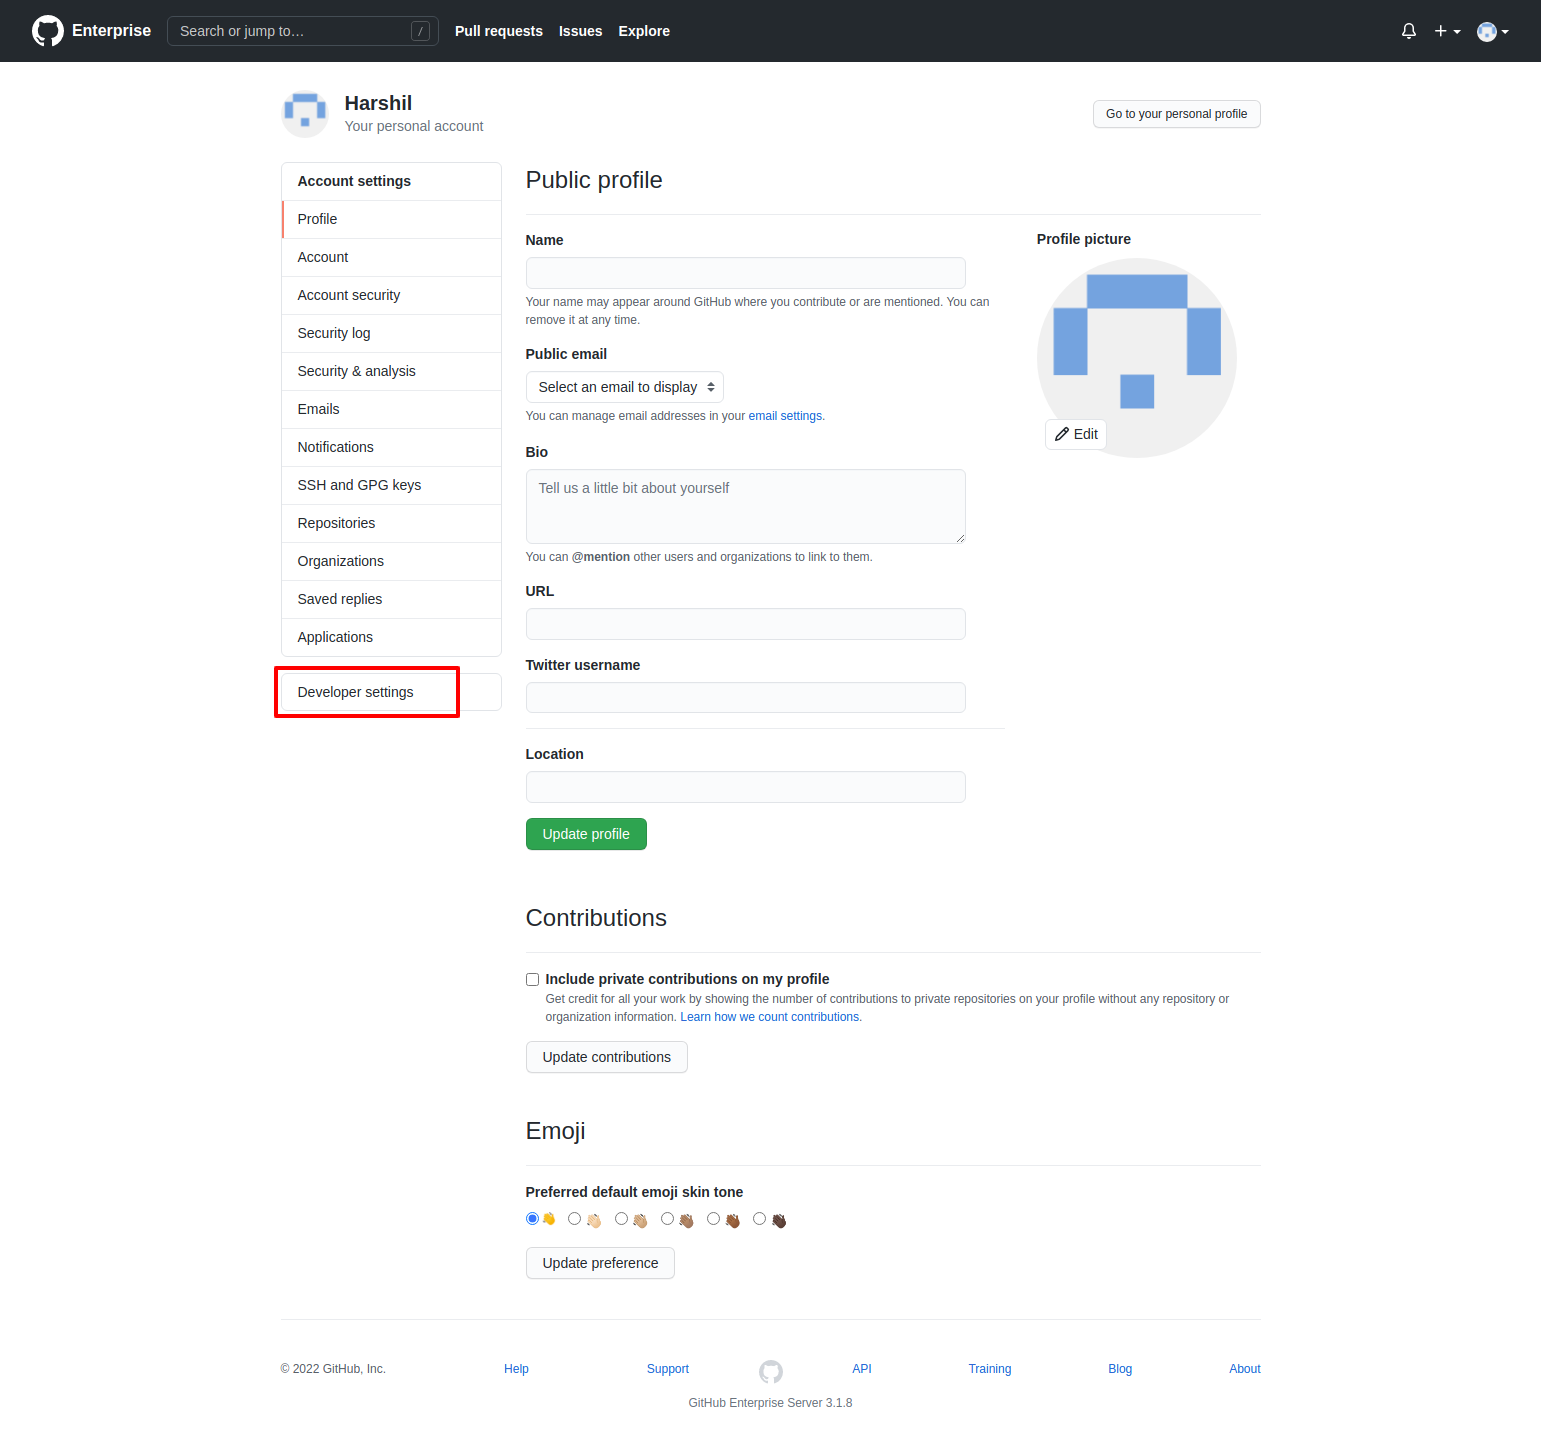Image resolution: width=1541 pixels, height=1455 pixels.
Task: Select Profile in settings sidebar
Action: 391,219
